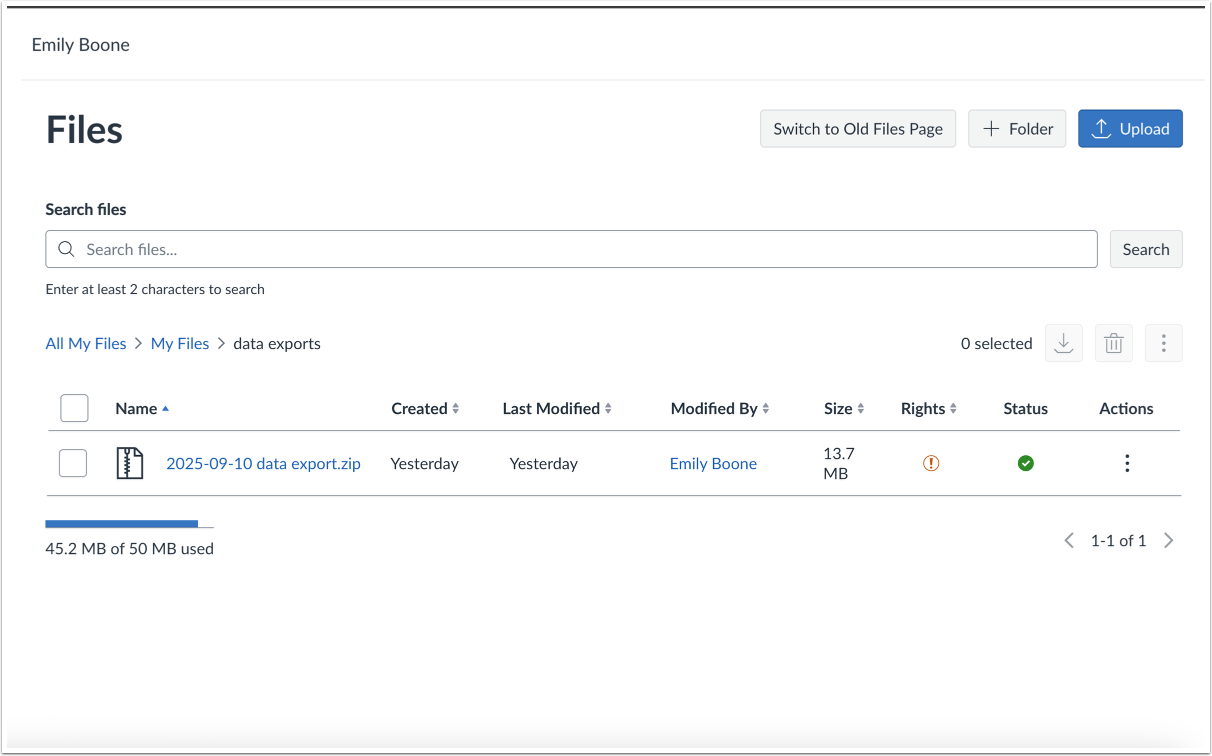The height and width of the screenshot is (756, 1212).
Task: Open the Actions kebab menu for the zip file
Action: (1127, 463)
